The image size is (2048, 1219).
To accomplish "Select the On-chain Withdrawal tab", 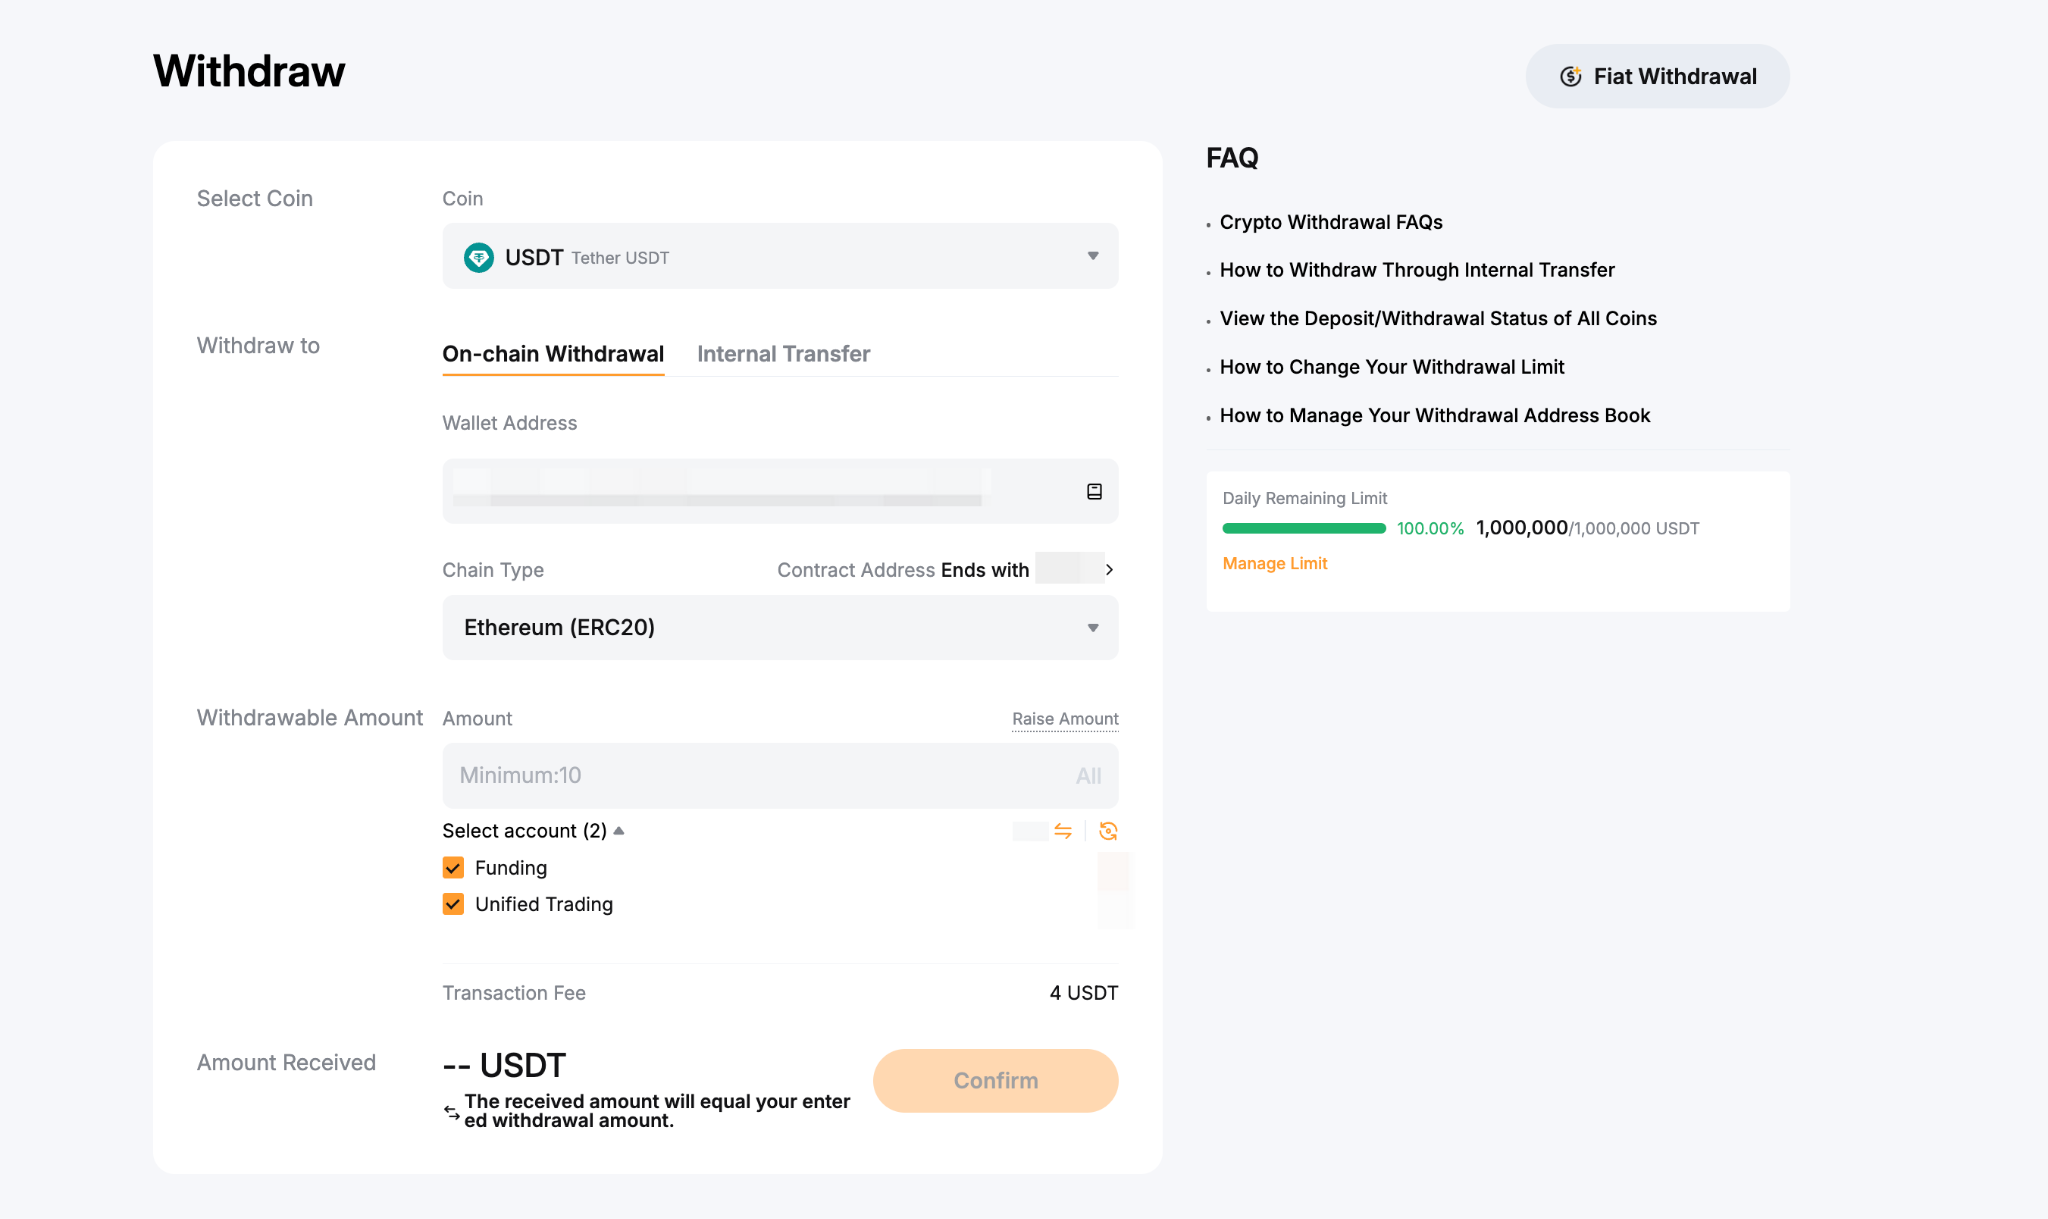I will coord(553,354).
